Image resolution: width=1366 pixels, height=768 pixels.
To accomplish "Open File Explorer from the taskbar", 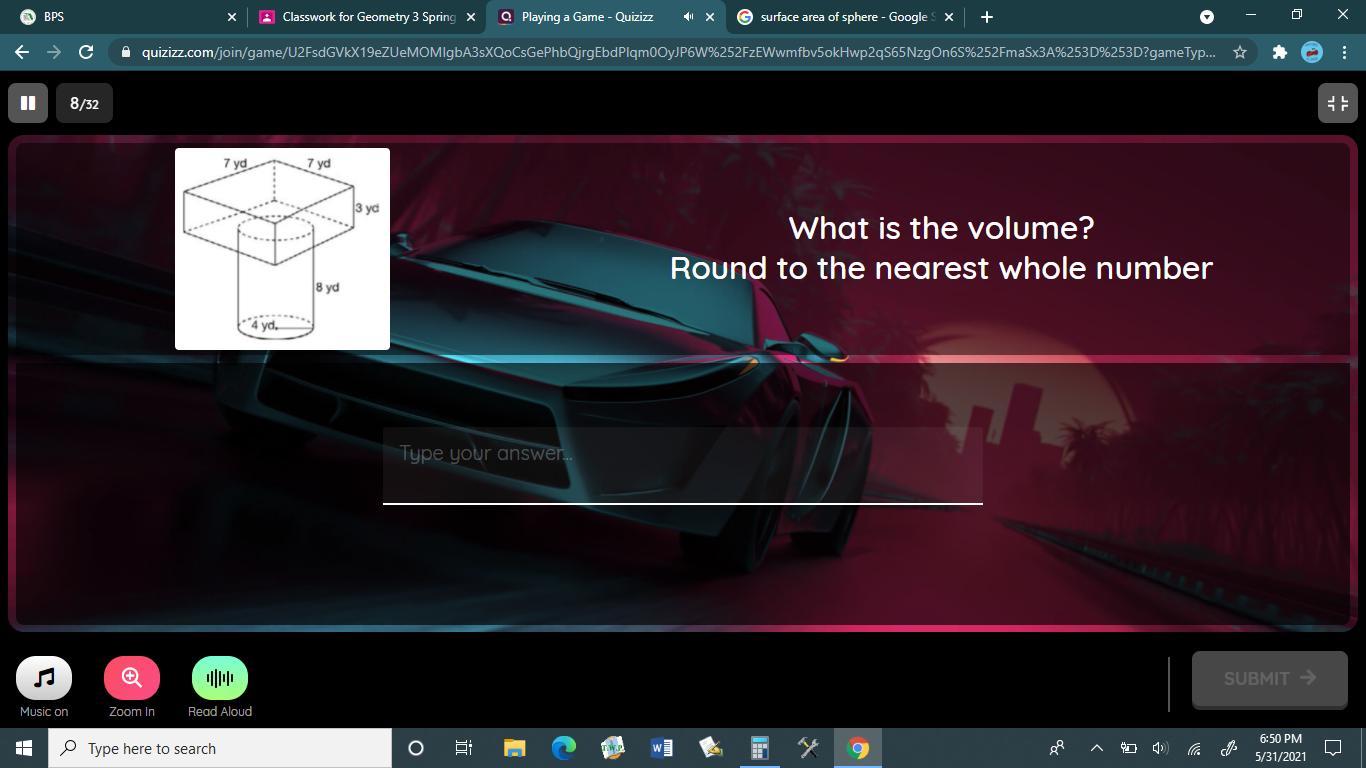I will (x=514, y=748).
